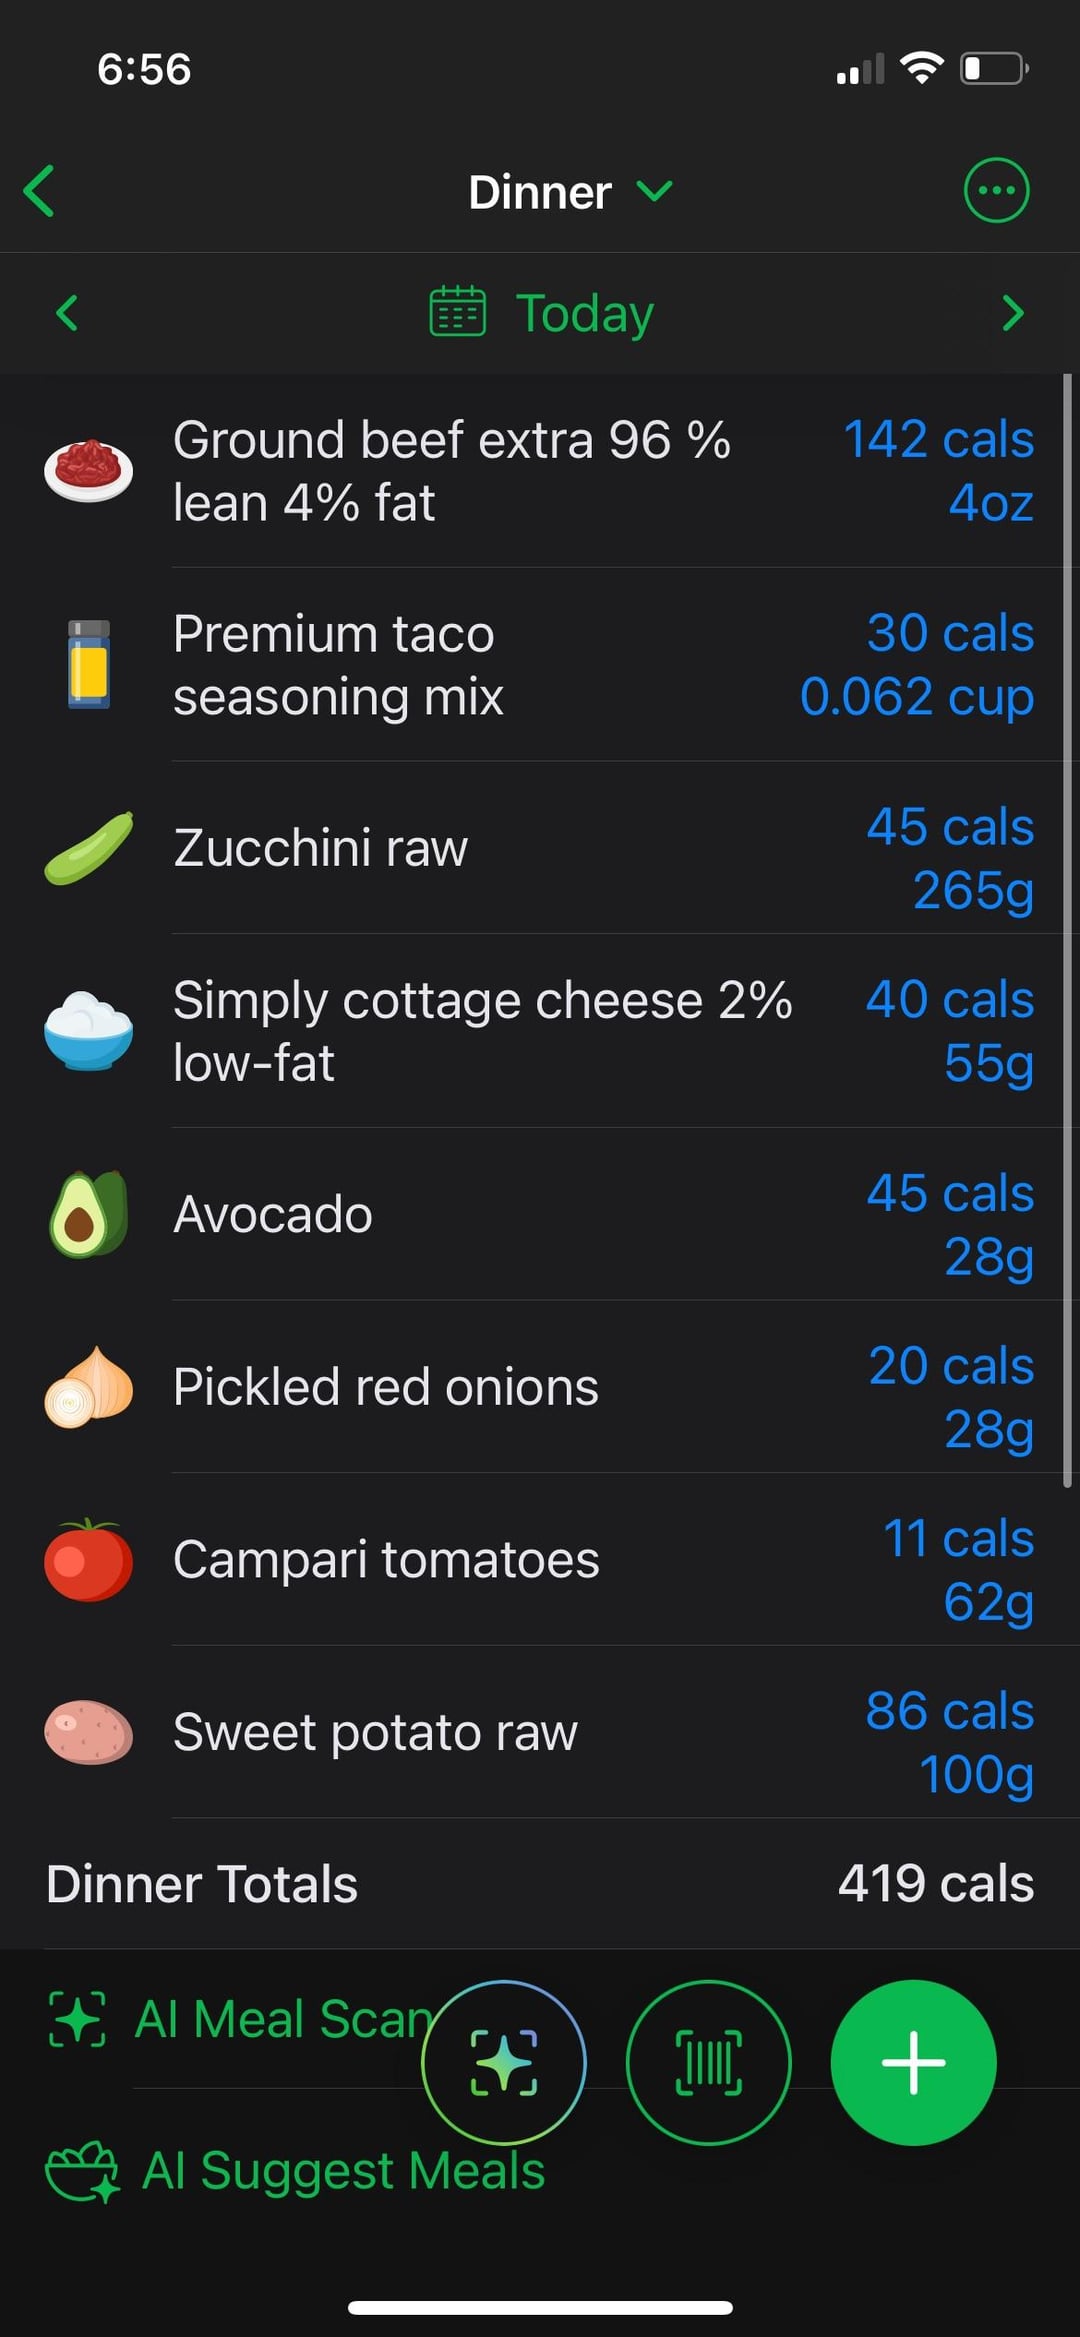Tap the barcode scanner button
Screen dimensions: 1080x2337
point(708,2062)
